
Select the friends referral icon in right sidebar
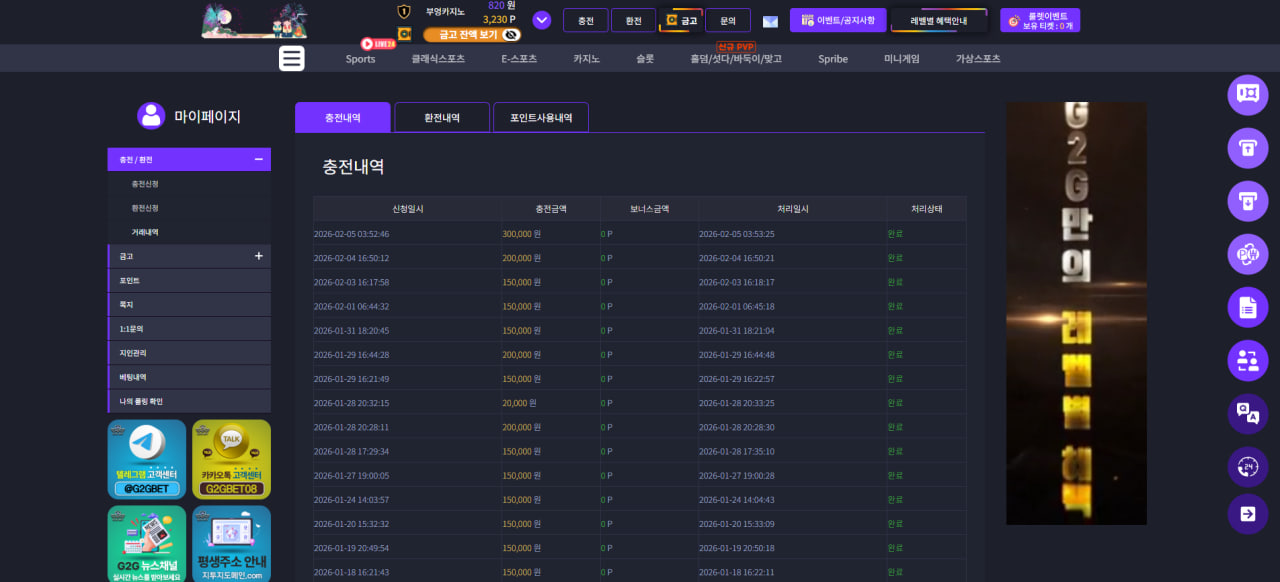(x=1248, y=360)
